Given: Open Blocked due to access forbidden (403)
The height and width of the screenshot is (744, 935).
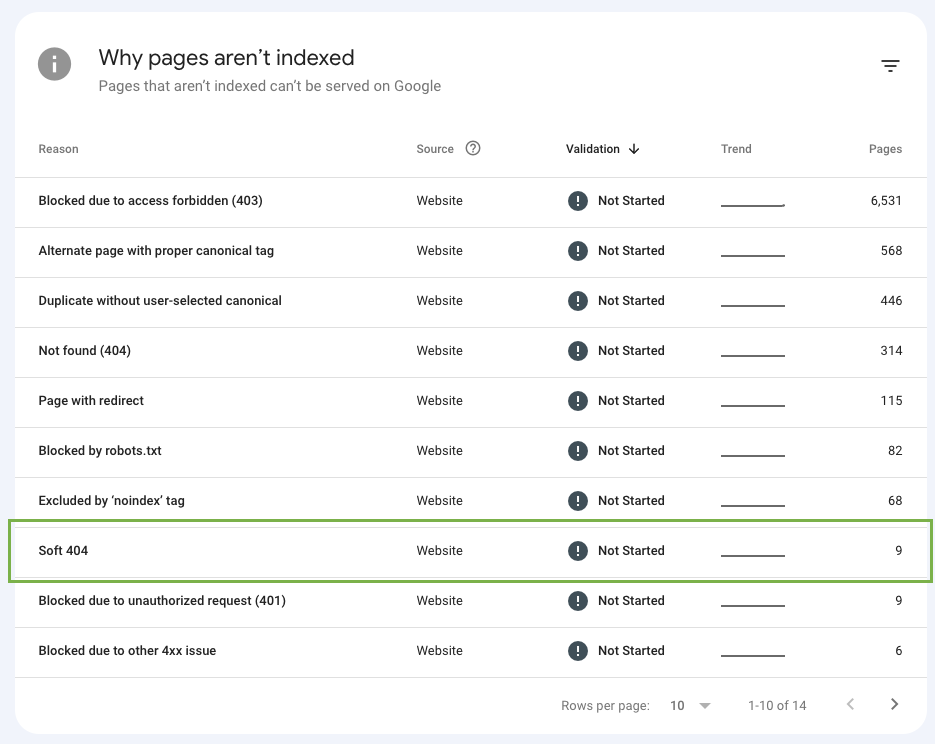Looking at the screenshot, I should pos(150,201).
